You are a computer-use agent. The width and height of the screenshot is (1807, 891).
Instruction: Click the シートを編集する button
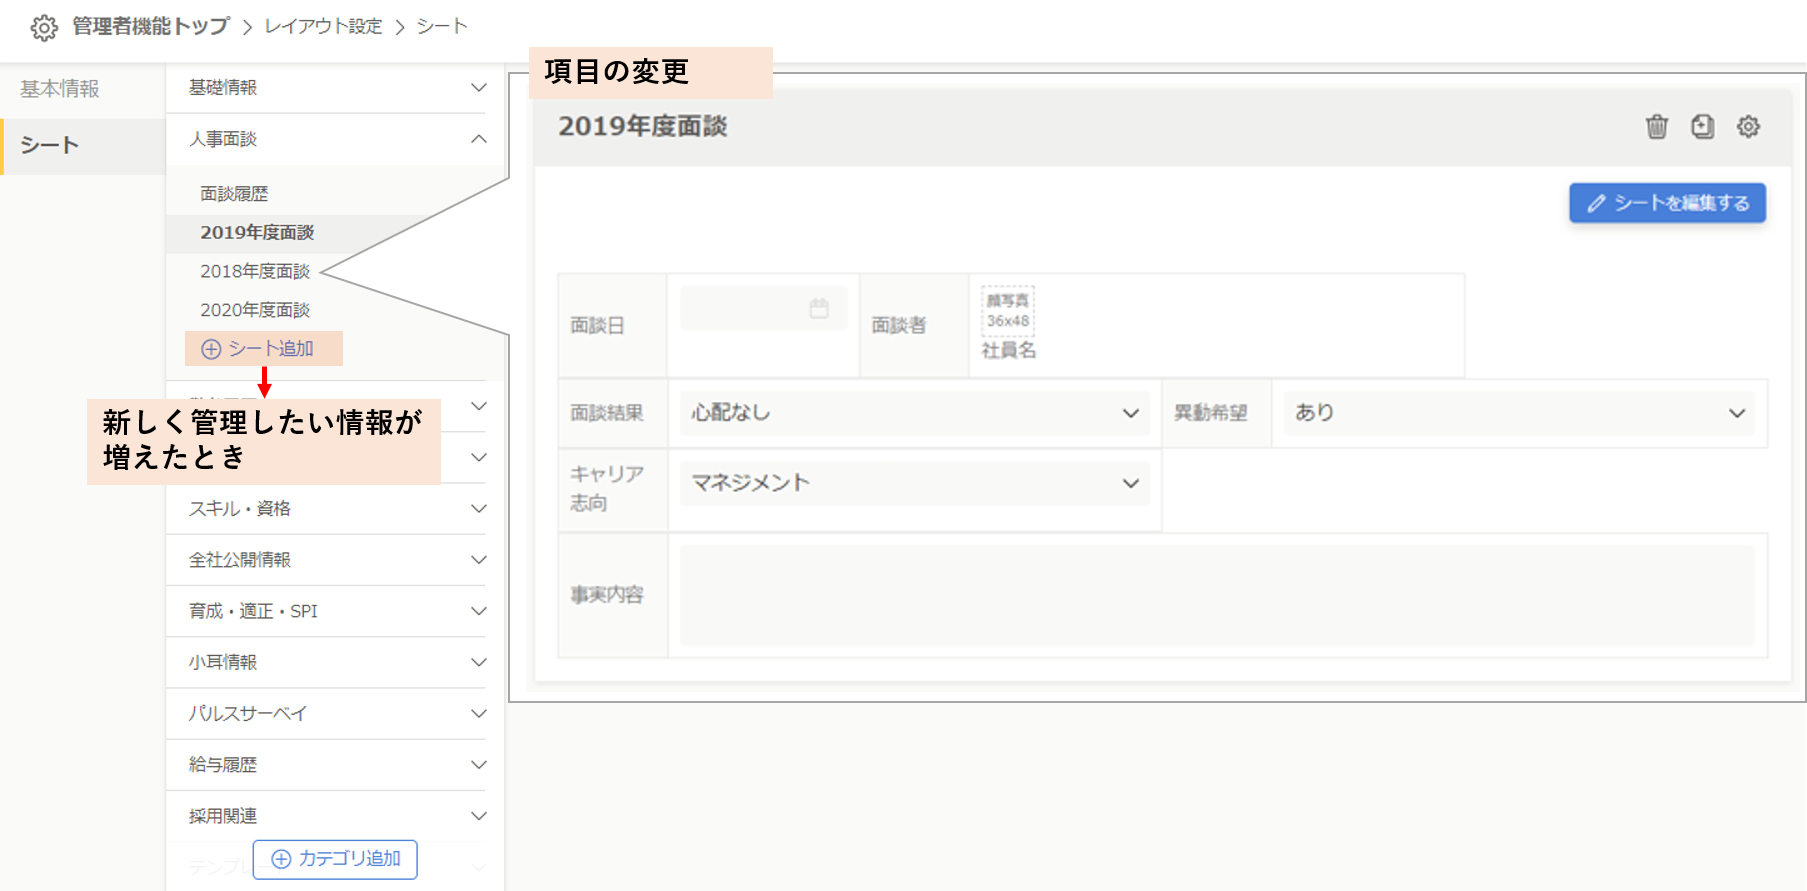pyautogui.click(x=1667, y=203)
